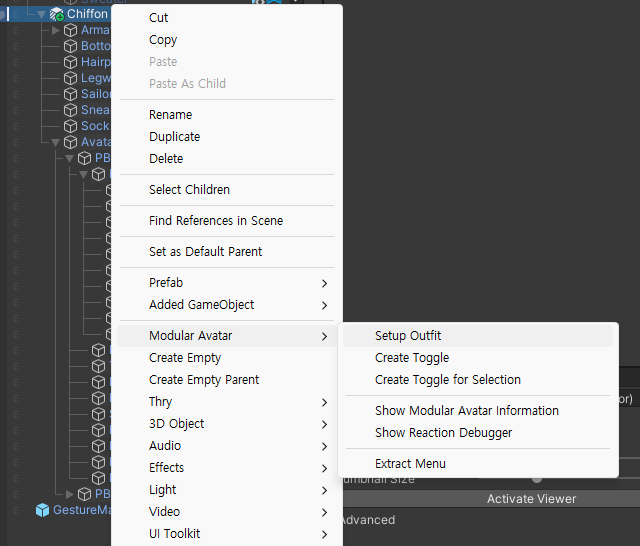The height and width of the screenshot is (546, 640).
Task: Select the Sailo tree item
Action: click(x=96, y=94)
